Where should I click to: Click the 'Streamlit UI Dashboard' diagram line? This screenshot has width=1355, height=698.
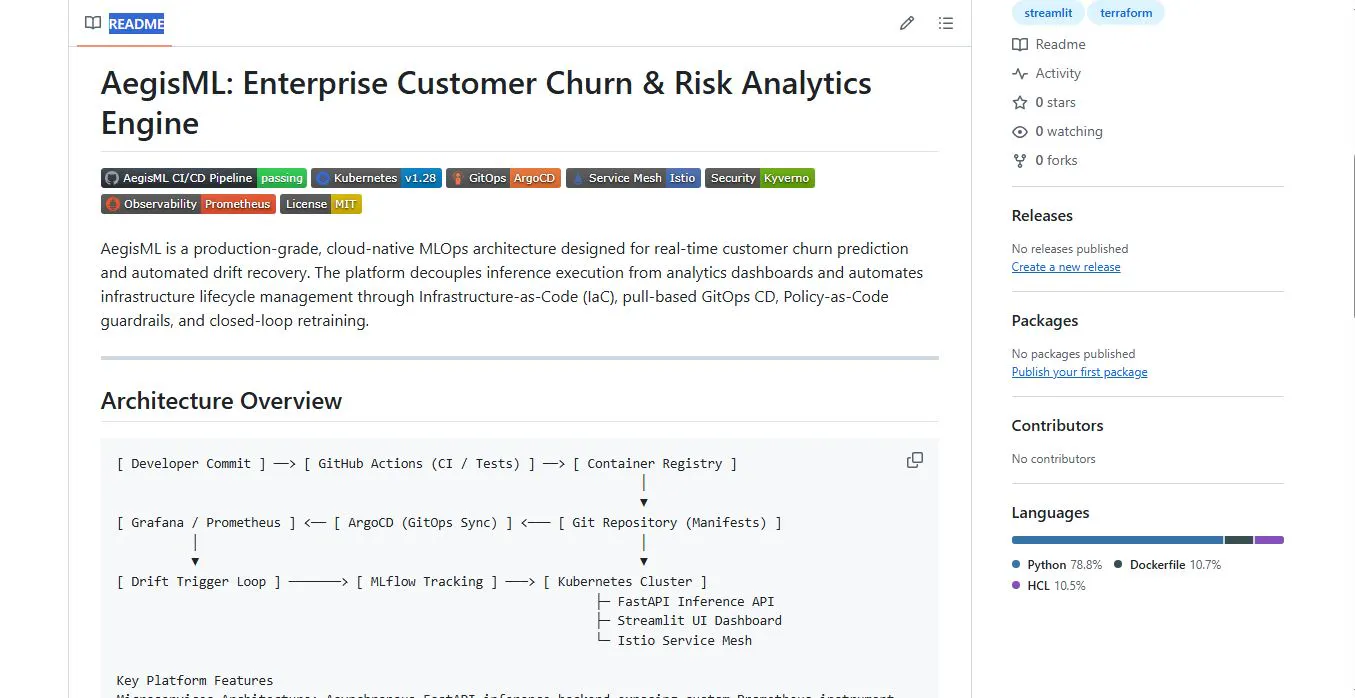(x=699, y=620)
